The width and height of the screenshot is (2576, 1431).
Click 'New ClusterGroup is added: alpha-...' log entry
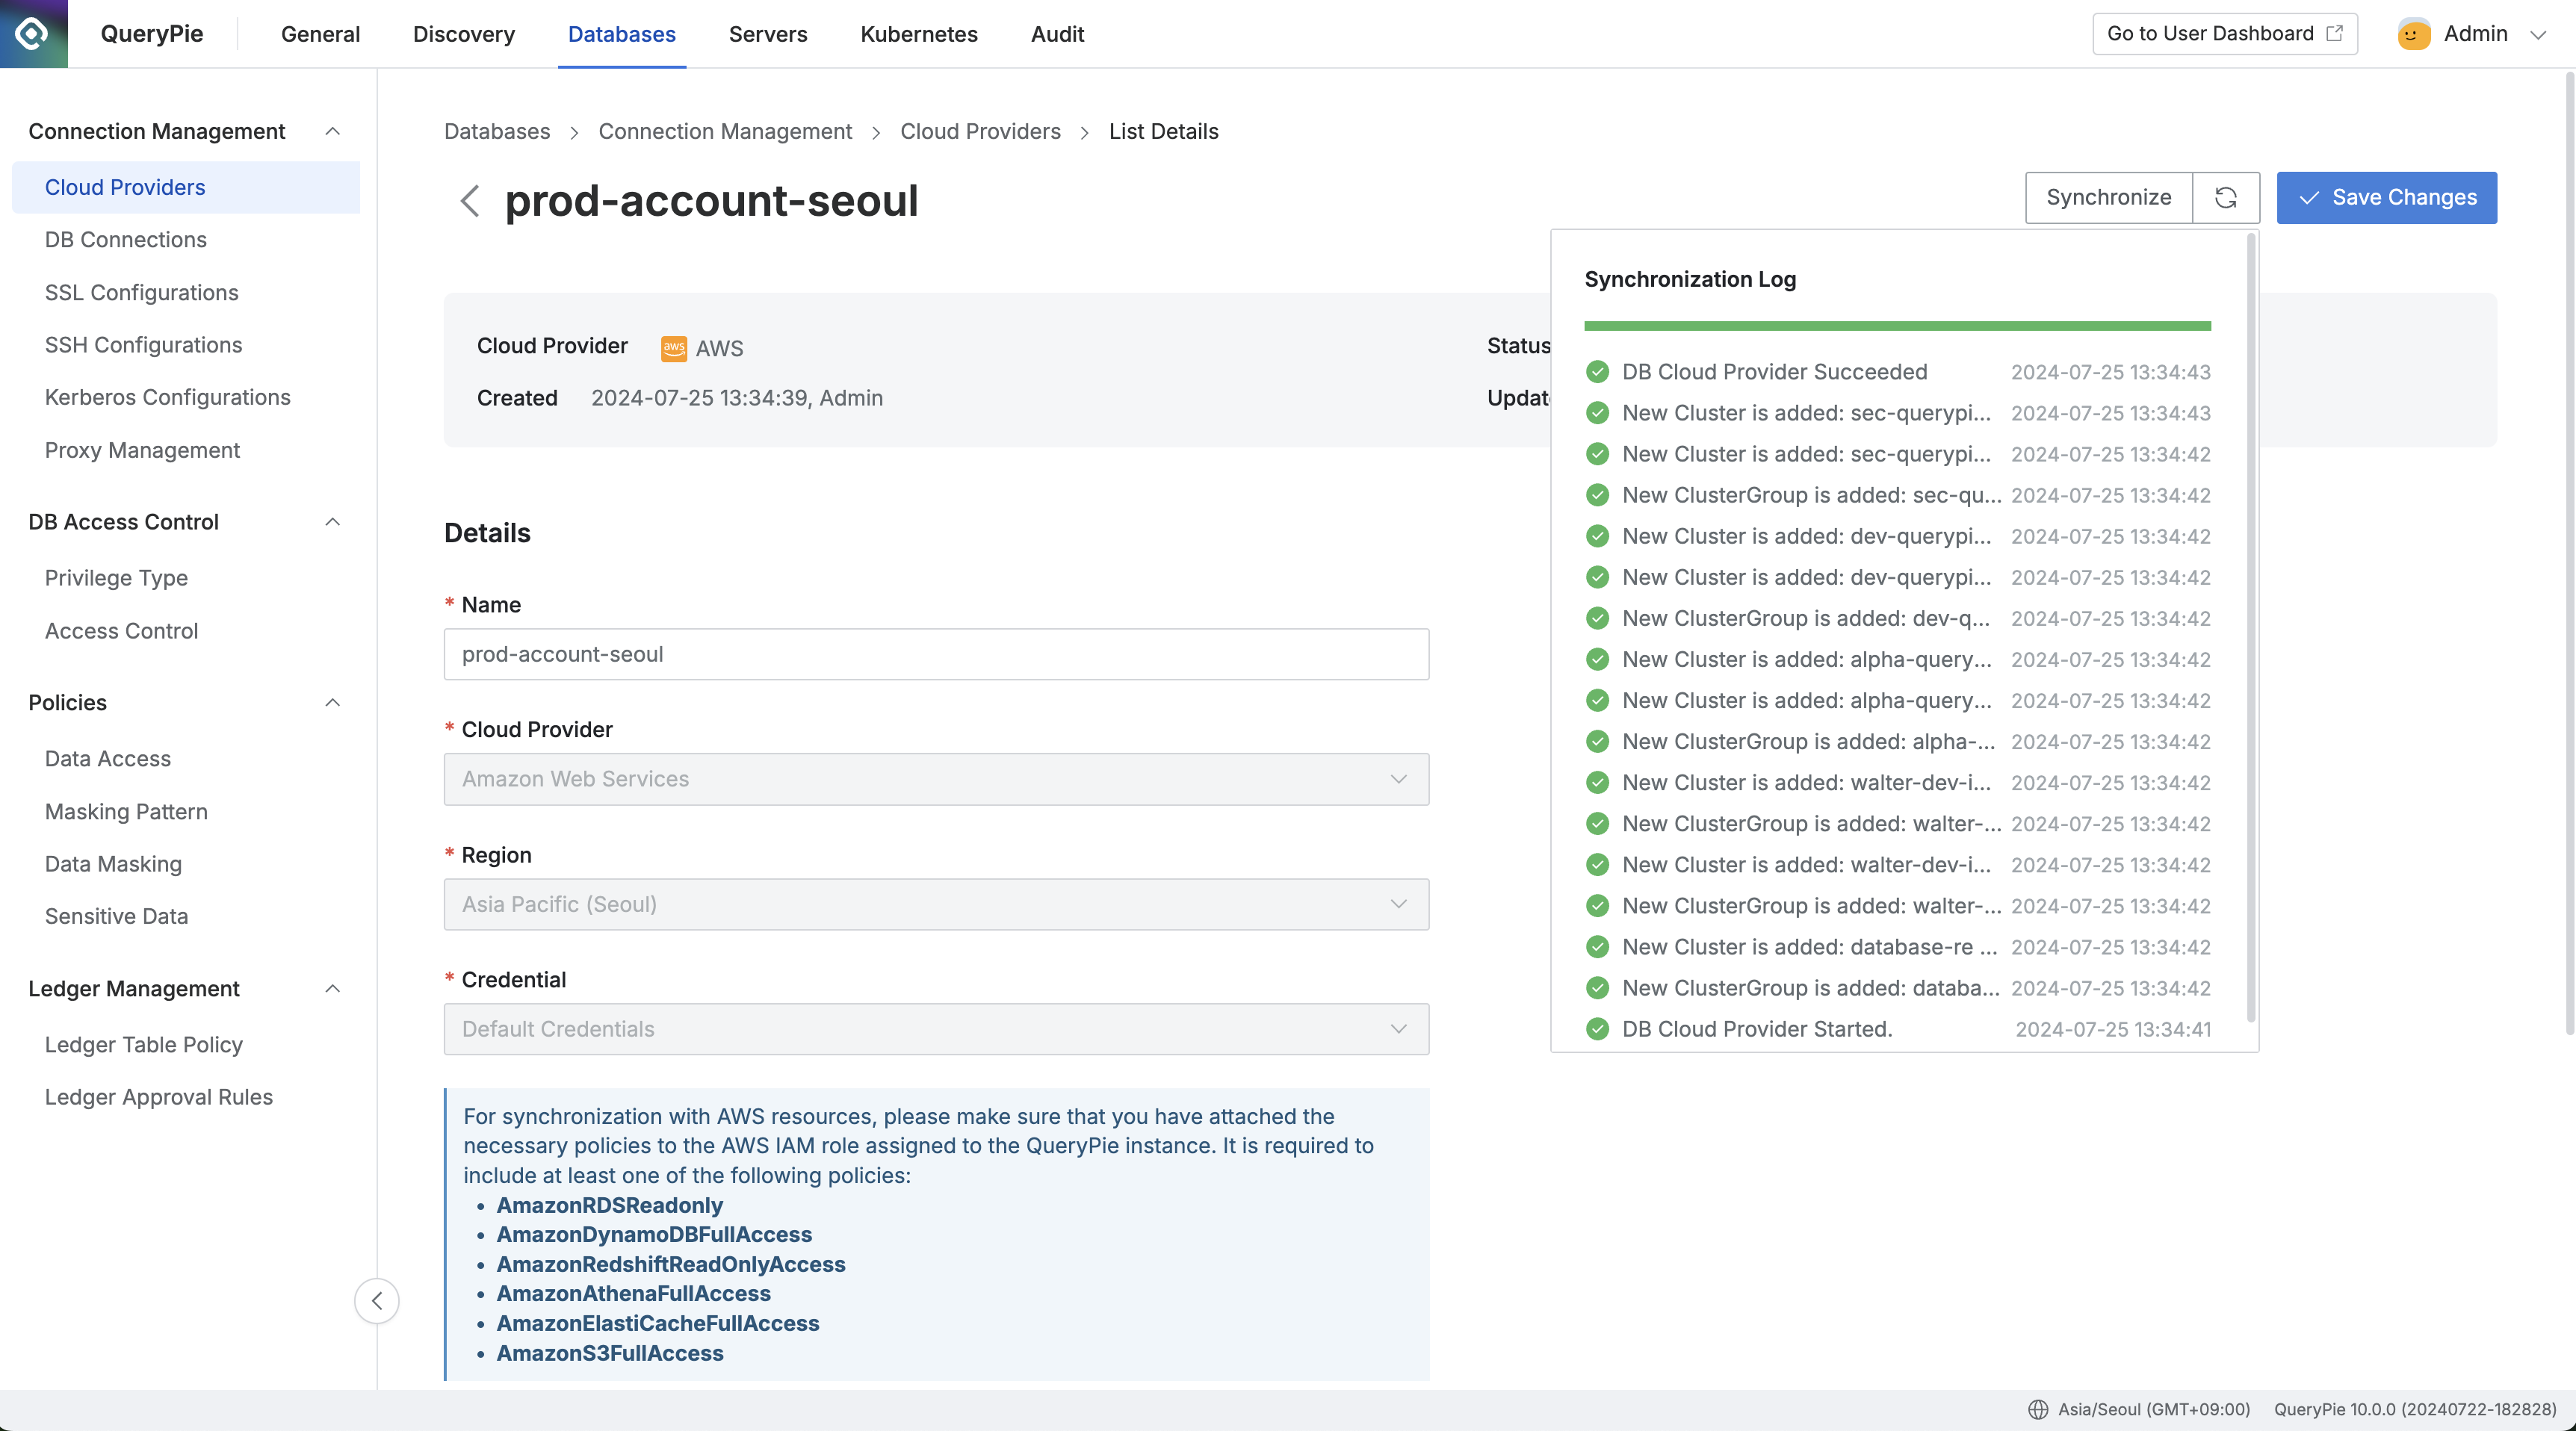1898,742
